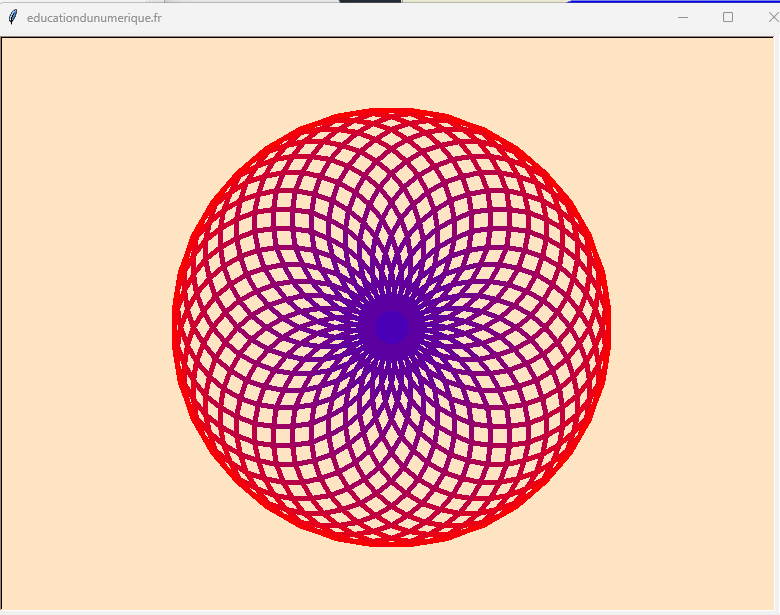
Task: Click the leftmost red edge of the spirograph
Action: [177, 327]
